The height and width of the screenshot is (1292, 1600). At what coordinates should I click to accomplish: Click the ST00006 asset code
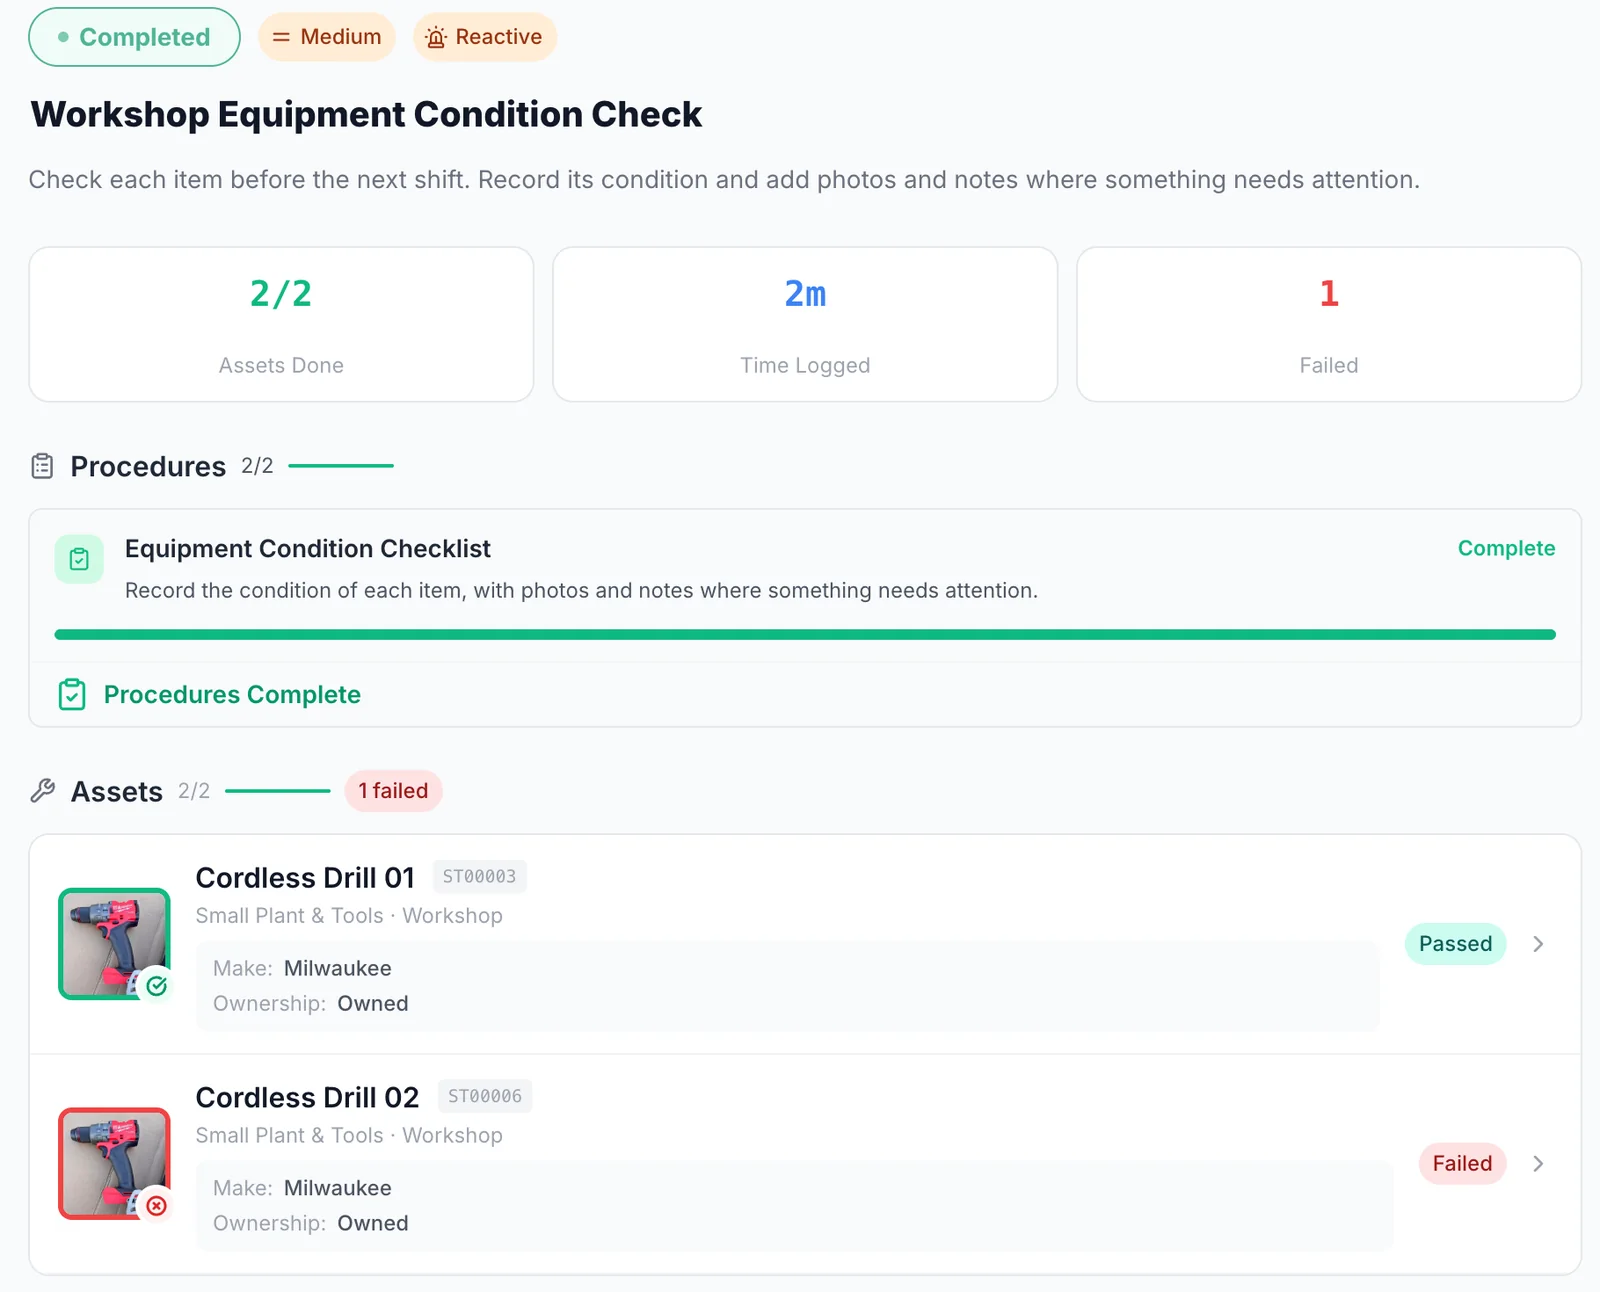point(485,1097)
